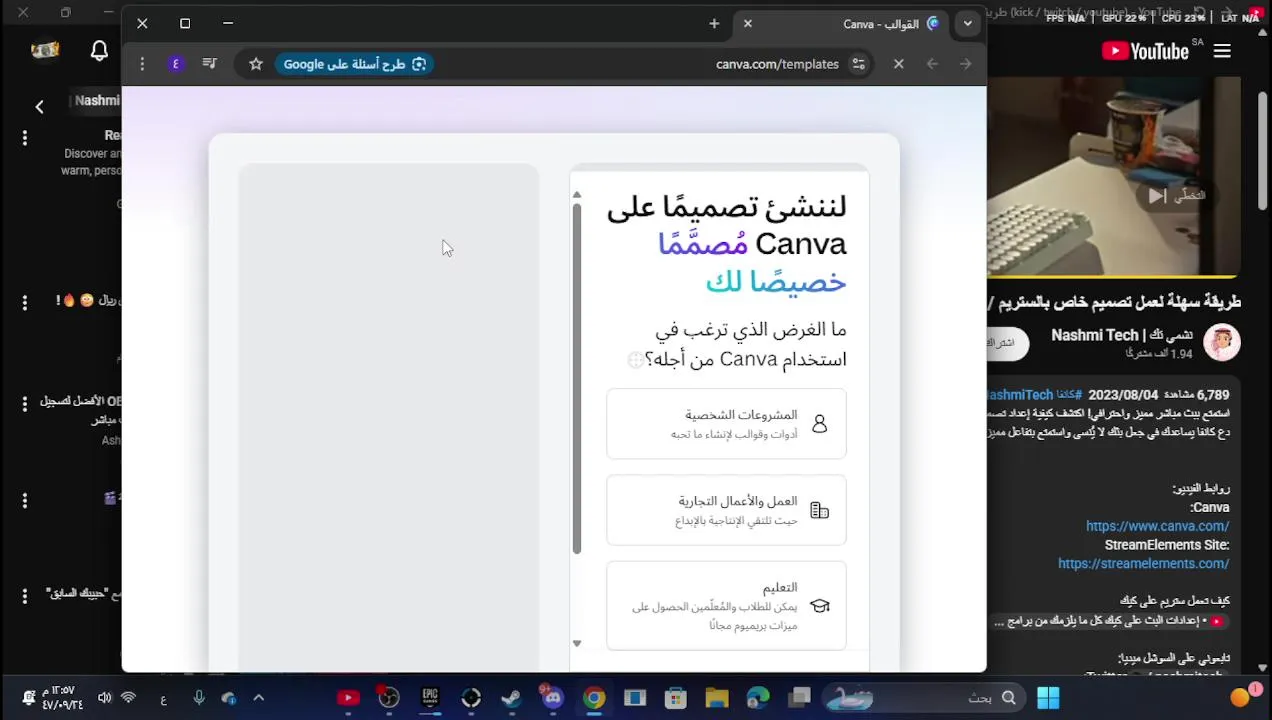The height and width of the screenshot is (720, 1272).
Task: Open the site information tune icon in address bar
Action: [858, 64]
